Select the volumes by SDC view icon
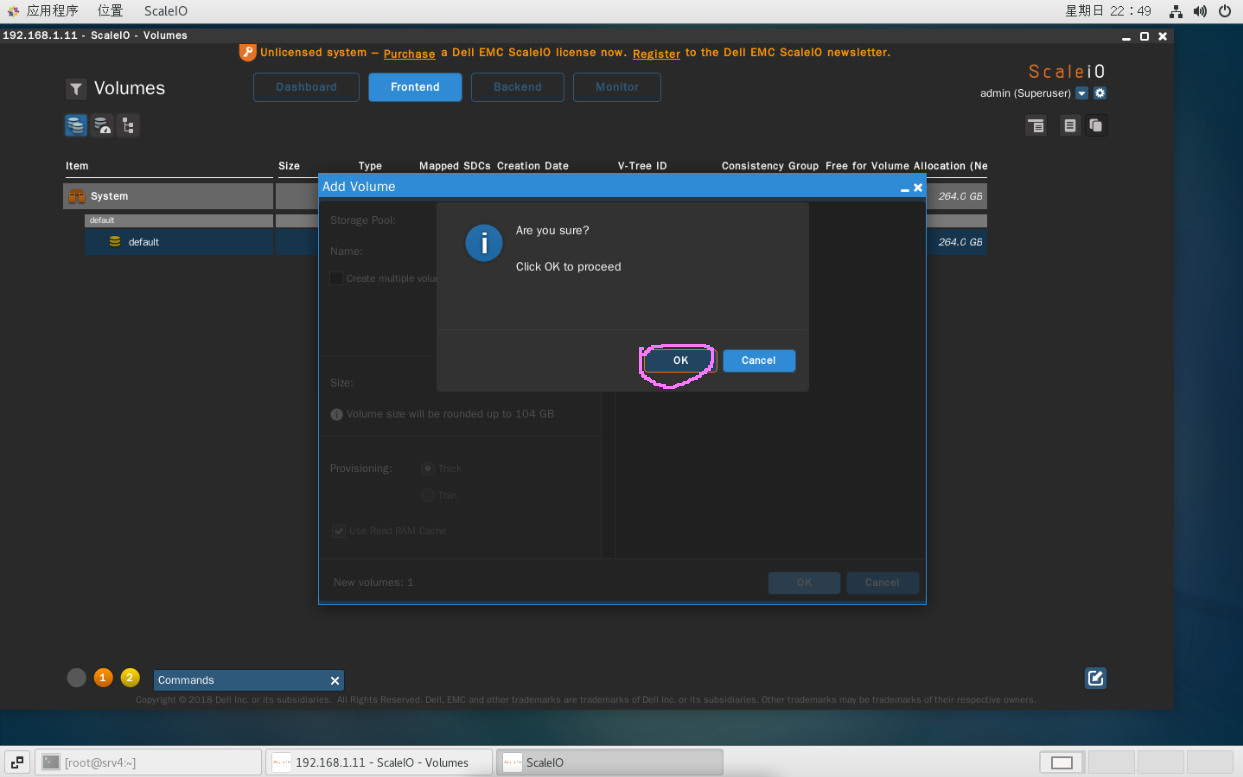The width and height of the screenshot is (1243, 777). point(102,125)
